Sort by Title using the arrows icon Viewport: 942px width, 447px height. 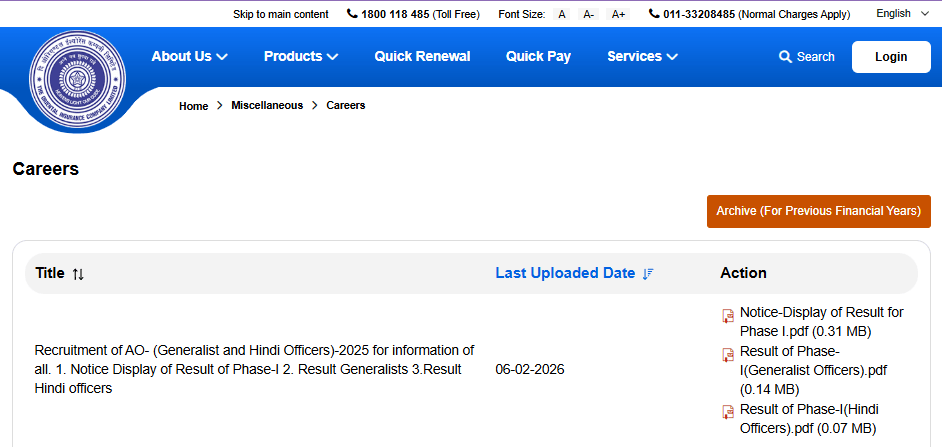coord(78,275)
